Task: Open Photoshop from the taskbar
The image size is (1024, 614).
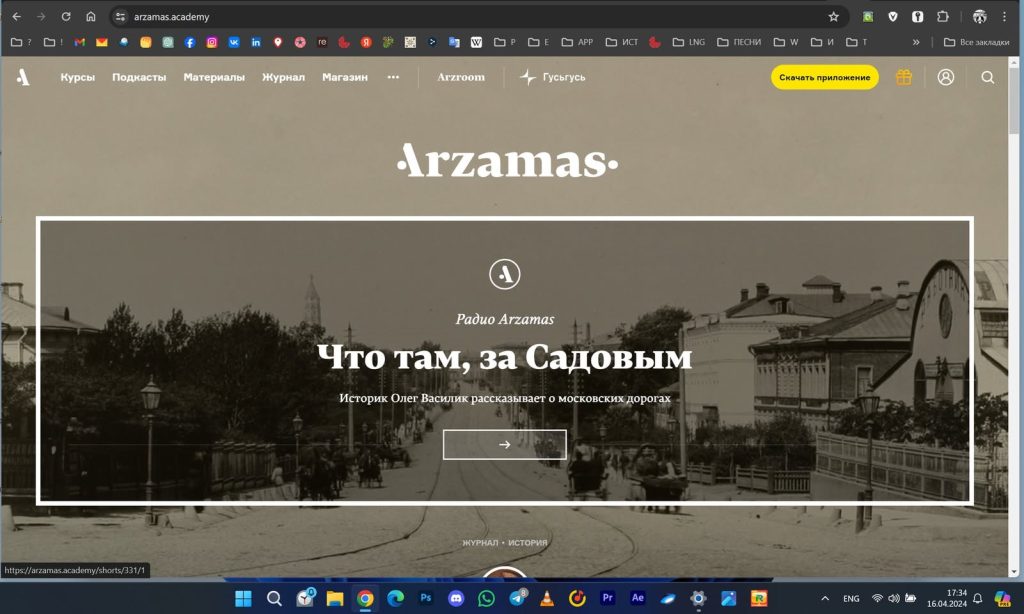Action: pyautogui.click(x=426, y=598)
